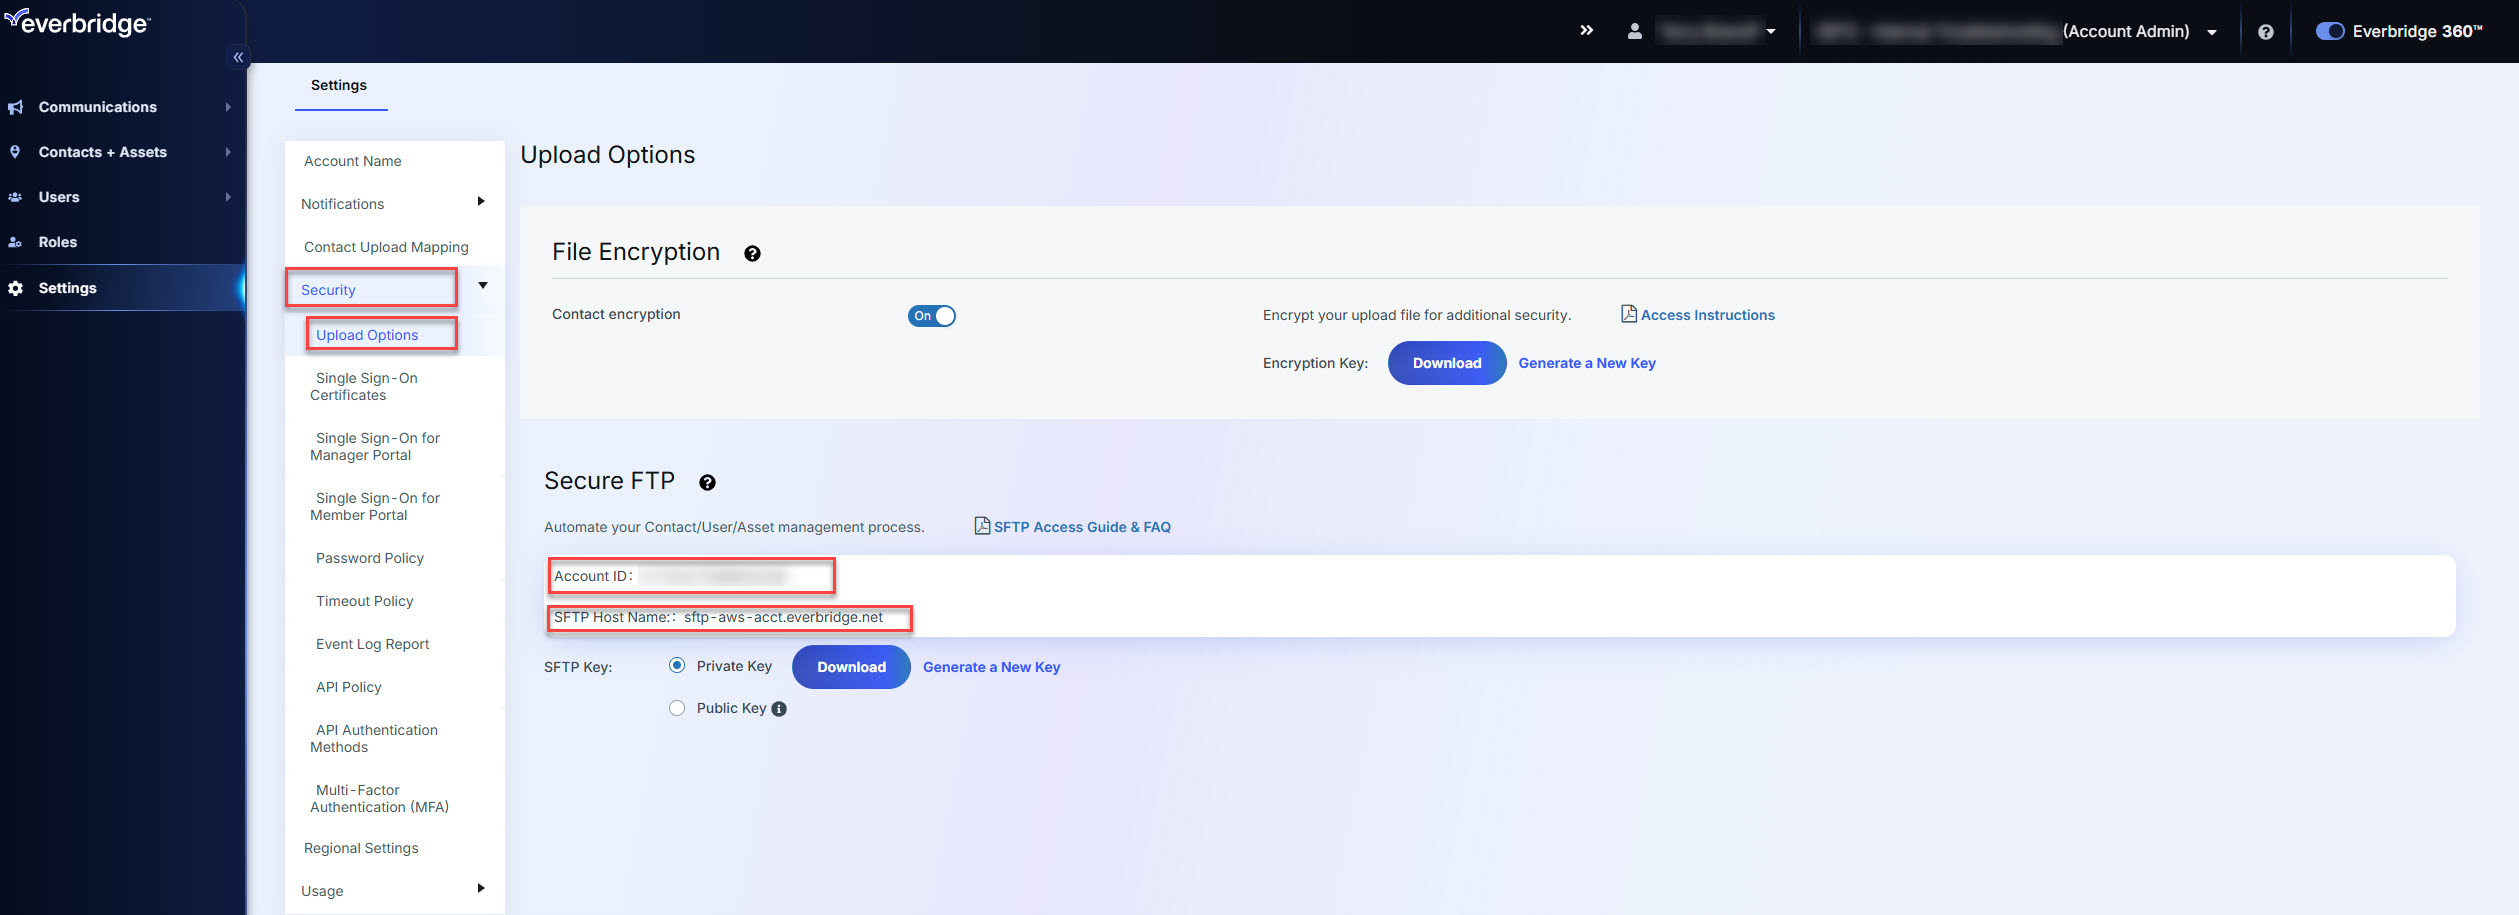Image resolution: width=2519 pixels, height=915 pixels.
Task: Select the Public Key radio button
Action: coord(677,707)
